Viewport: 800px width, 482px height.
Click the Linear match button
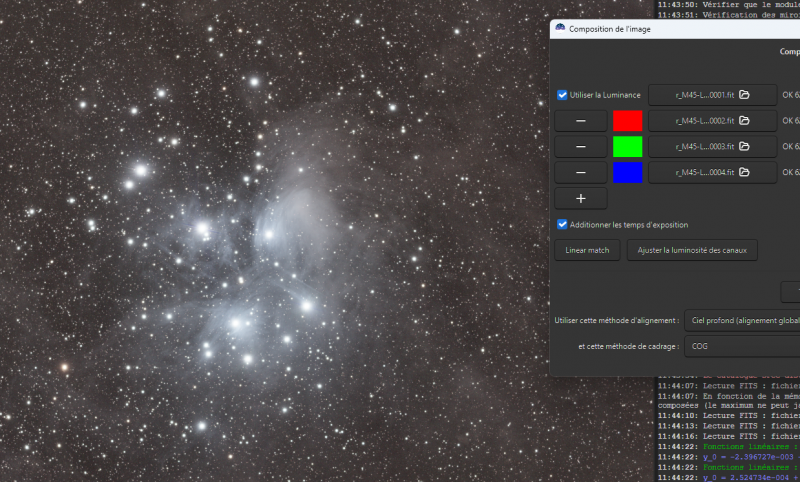(587, 250)
